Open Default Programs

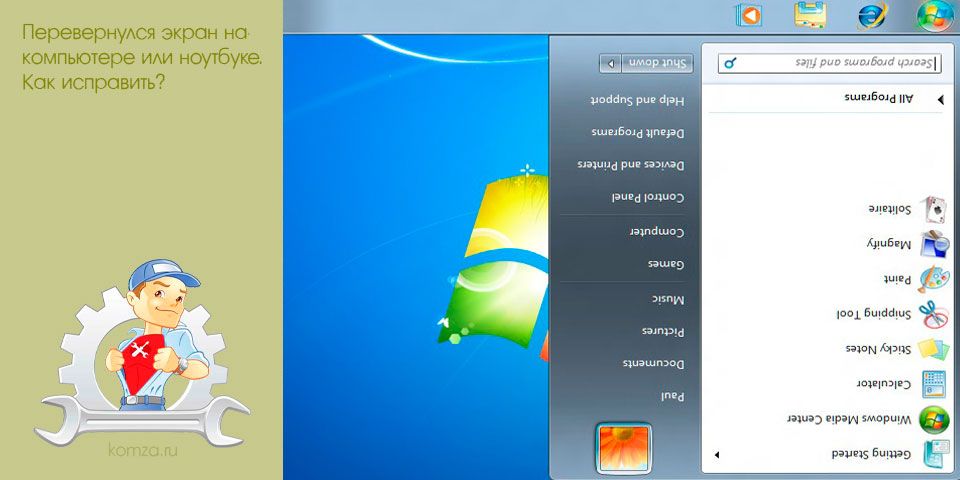[x=638, y=132]
